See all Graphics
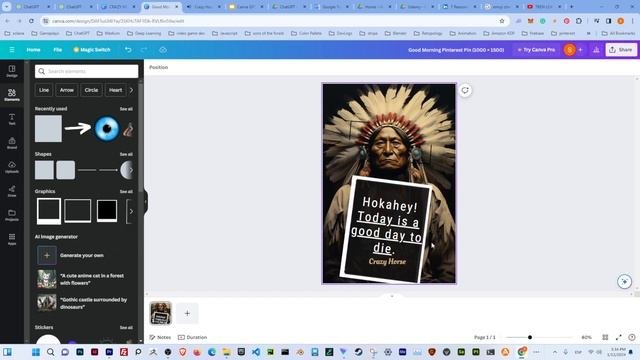The height and width of the screenshot is (360, 640). pos(126,191)
